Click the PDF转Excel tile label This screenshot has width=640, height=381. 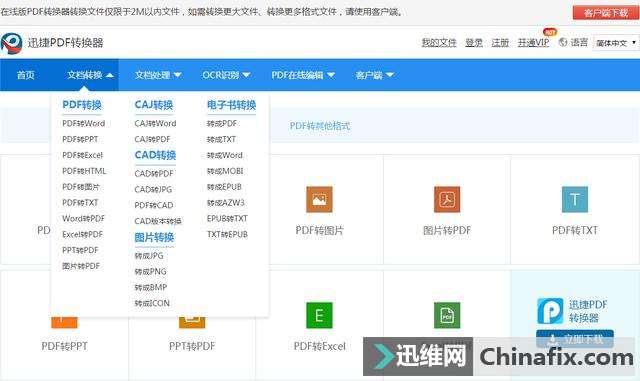click(320, 346)
